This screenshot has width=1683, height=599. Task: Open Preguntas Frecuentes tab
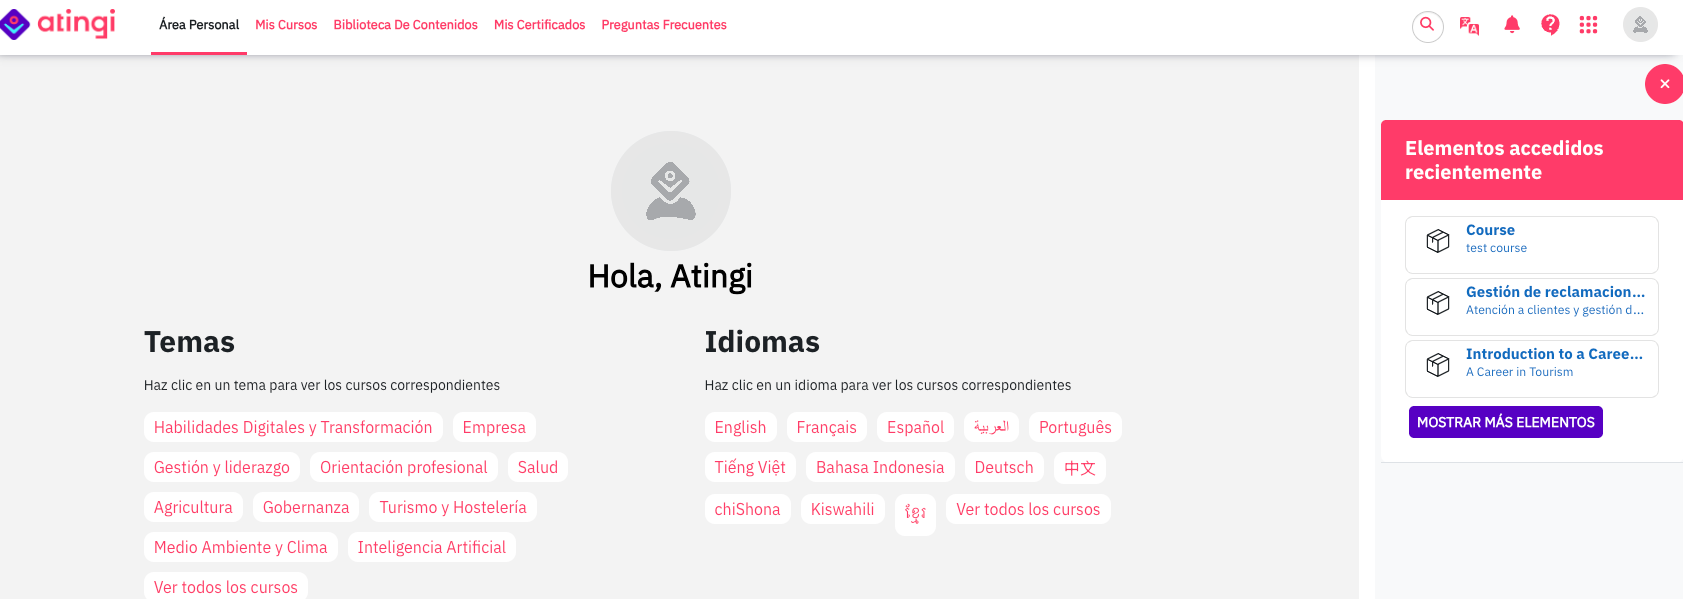coord(664,25)
